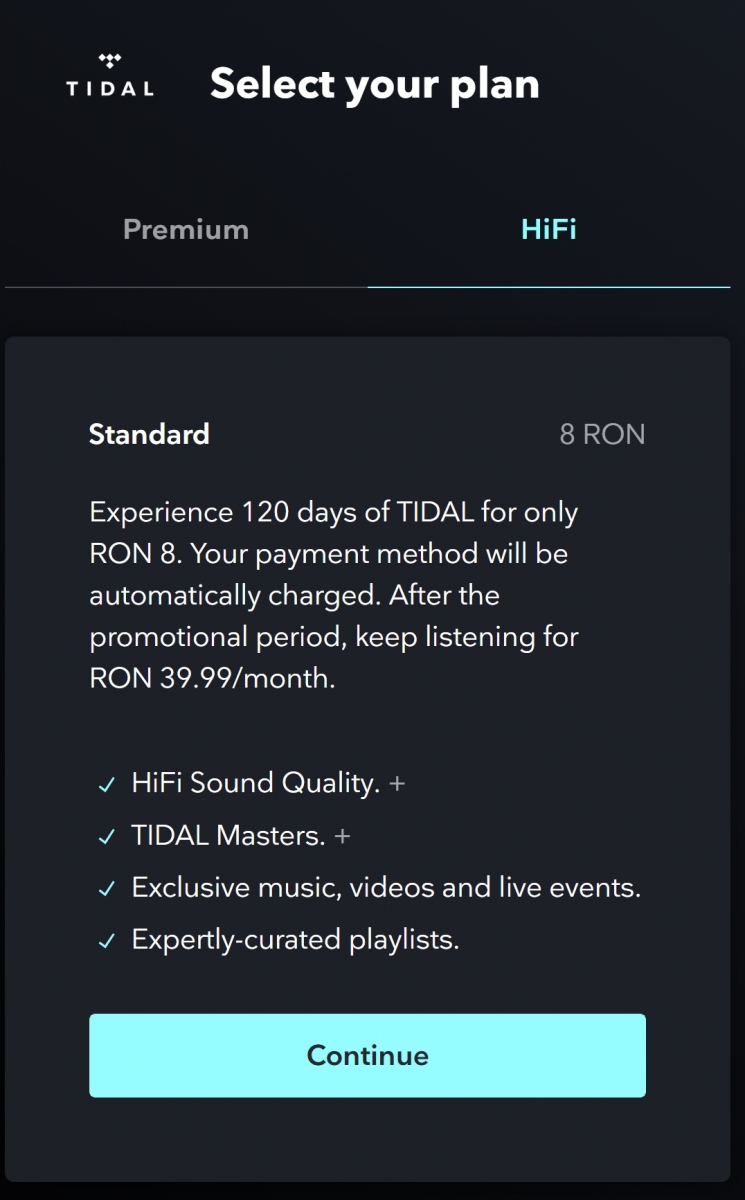Click the checkmark beside HiFi Sound Quality
Image resolution: width=745 pixels, height=1200 pixels.
[x=107, y=785]
